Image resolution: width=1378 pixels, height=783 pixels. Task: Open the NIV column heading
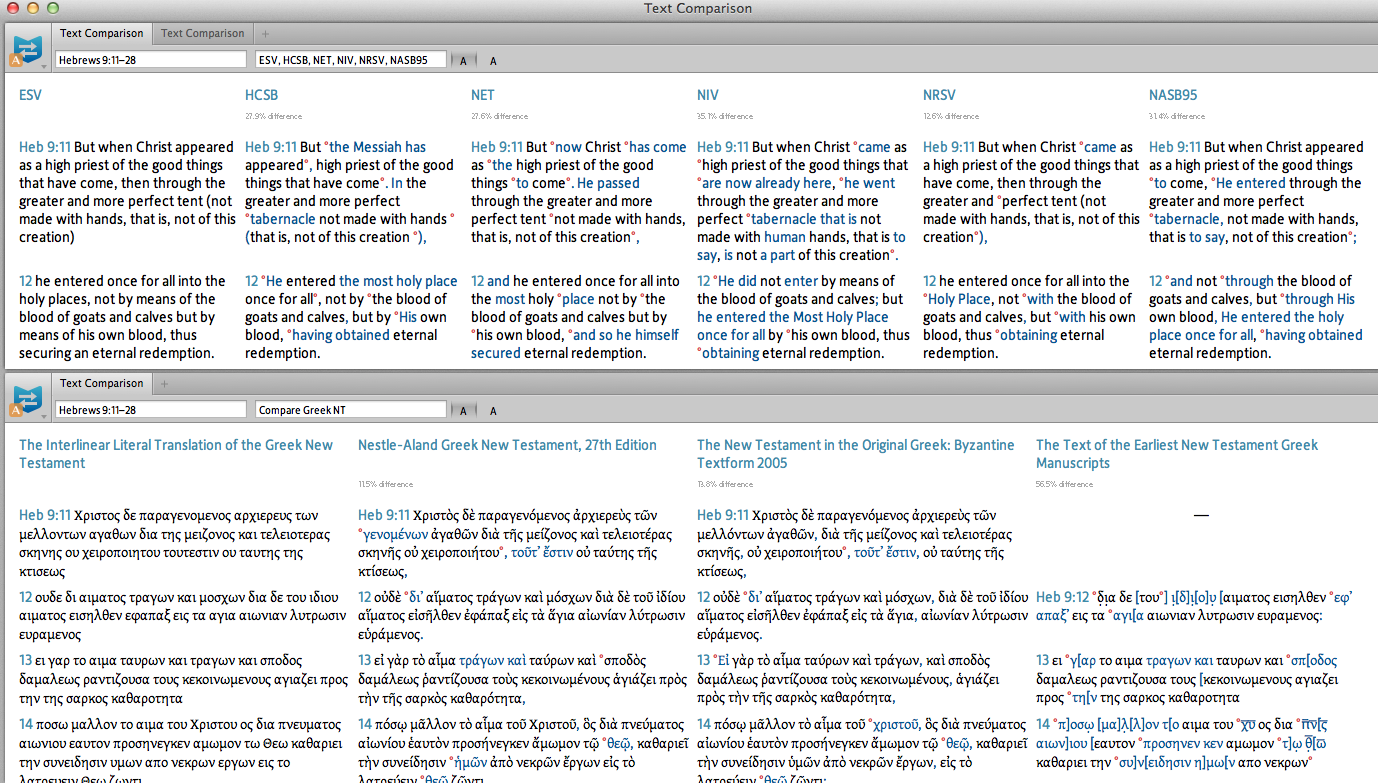click(x=708, y=95)
